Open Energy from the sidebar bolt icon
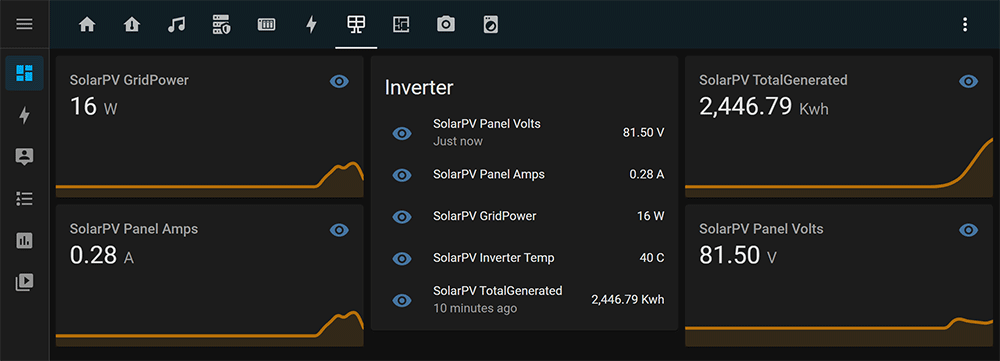This screenshot has width=1000, height=361. [24, 115]
